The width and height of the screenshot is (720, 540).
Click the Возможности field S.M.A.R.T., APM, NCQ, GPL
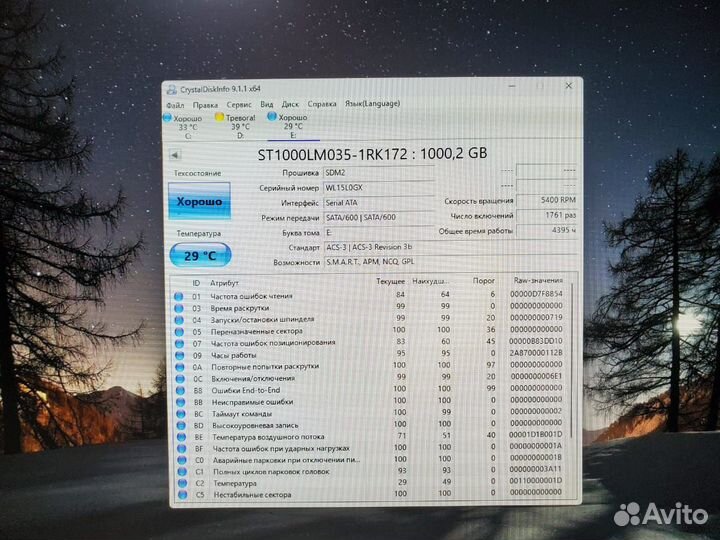click(x=450, y=262)
